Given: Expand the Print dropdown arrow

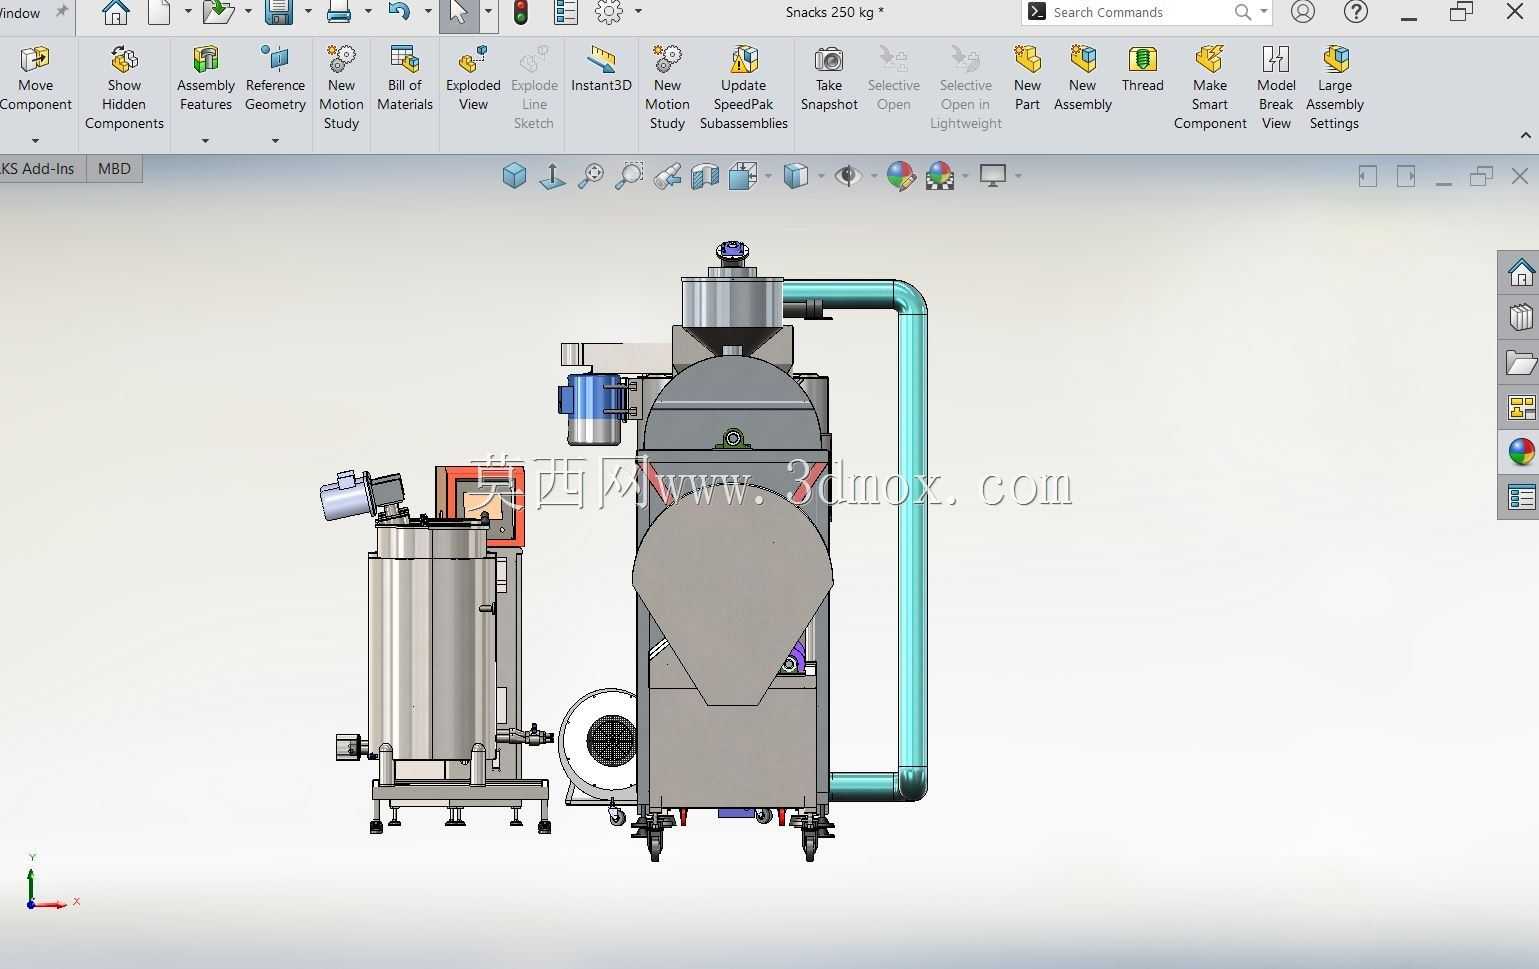Looking at the screenshot, I should pyautogui.click(x=368, y=12).
